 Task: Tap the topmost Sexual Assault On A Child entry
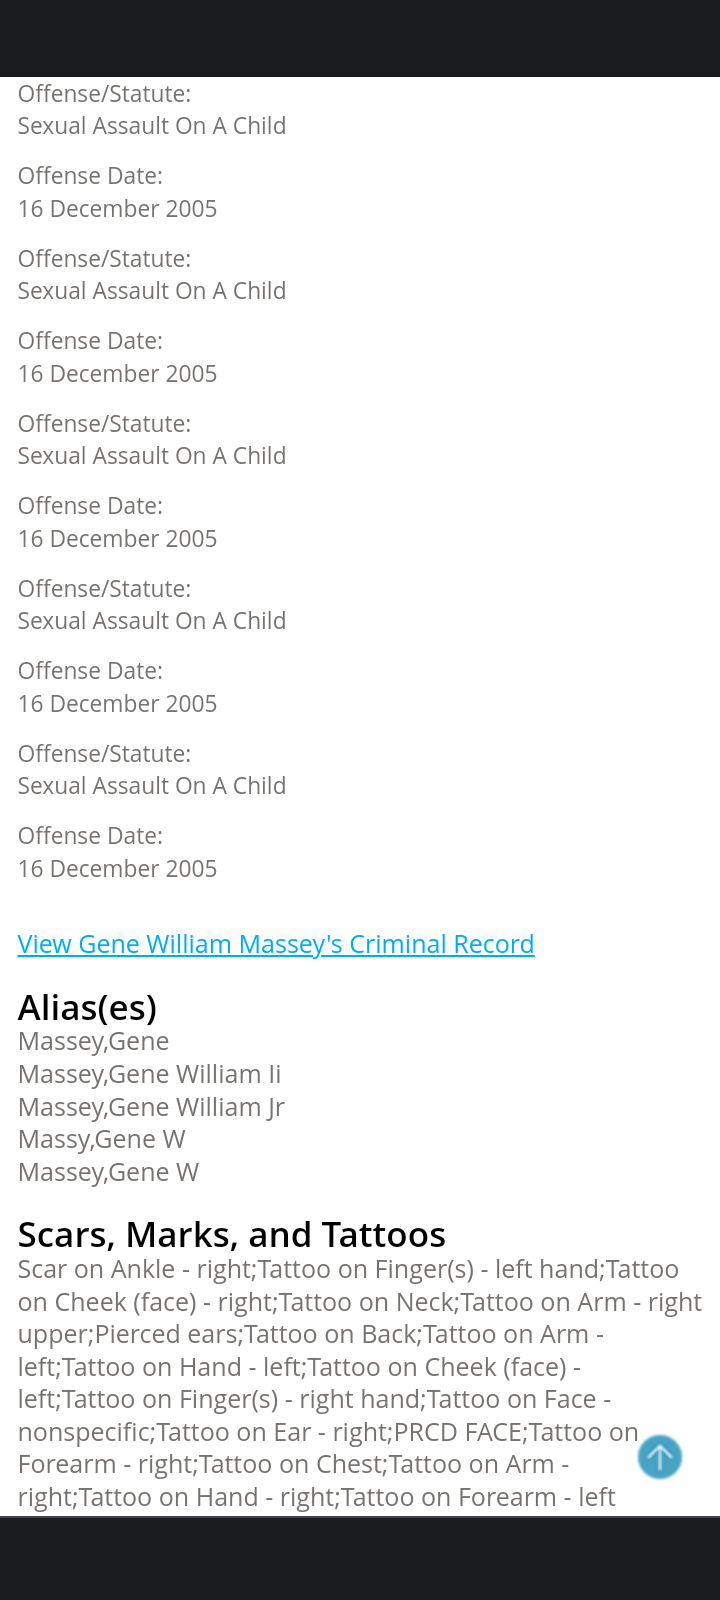[152, 126]
